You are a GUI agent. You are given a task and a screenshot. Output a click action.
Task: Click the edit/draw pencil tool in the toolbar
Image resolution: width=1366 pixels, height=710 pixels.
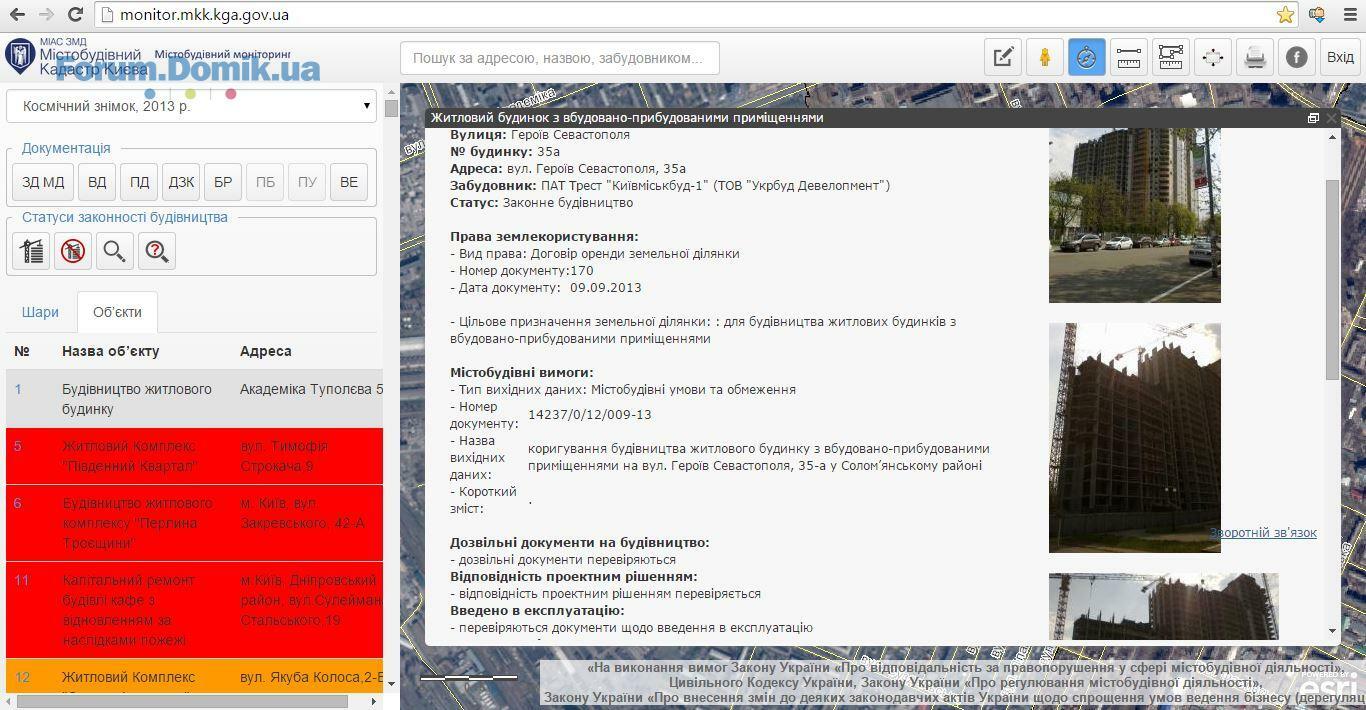coord(1003,58)
